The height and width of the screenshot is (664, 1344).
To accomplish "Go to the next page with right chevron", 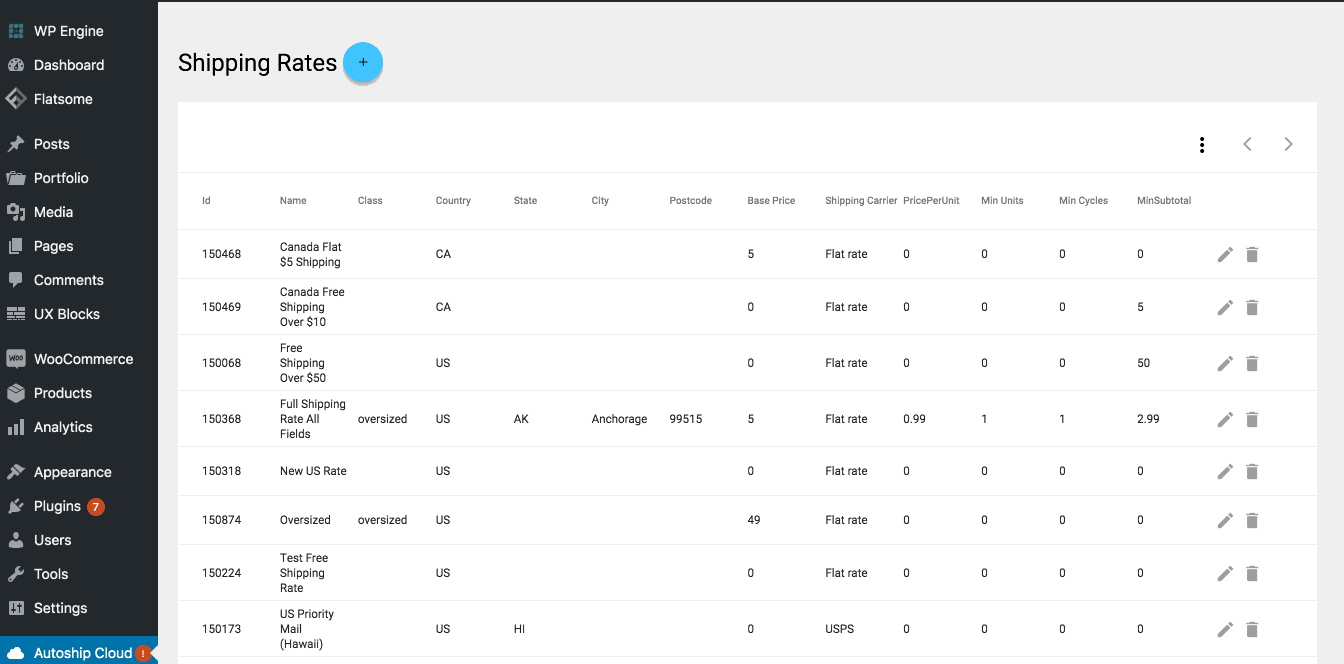I will pyautogui.click(x=1288, y=144).
